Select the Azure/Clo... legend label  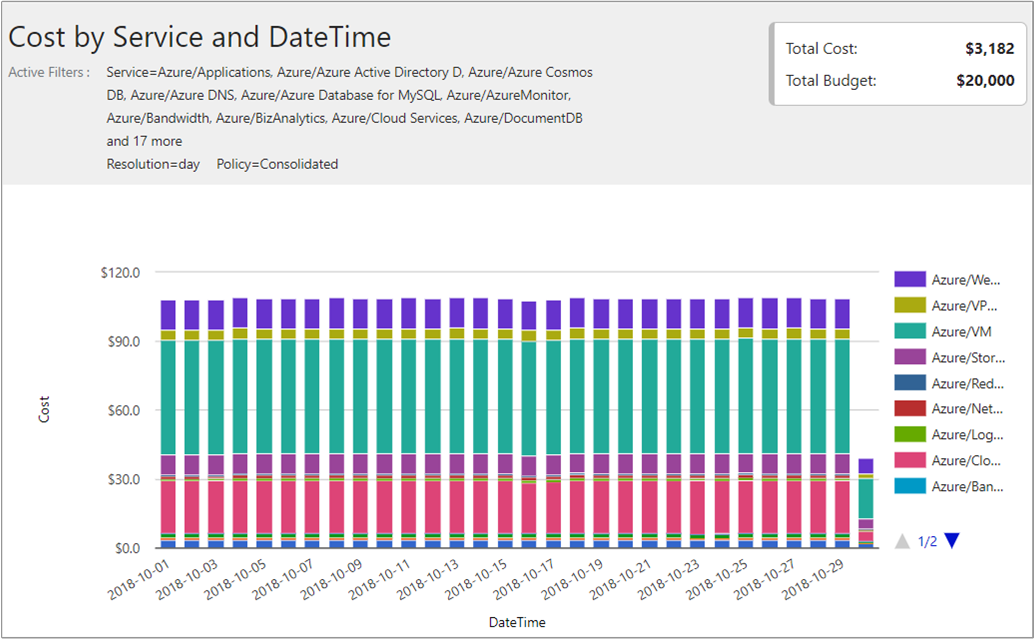[966, 460]
